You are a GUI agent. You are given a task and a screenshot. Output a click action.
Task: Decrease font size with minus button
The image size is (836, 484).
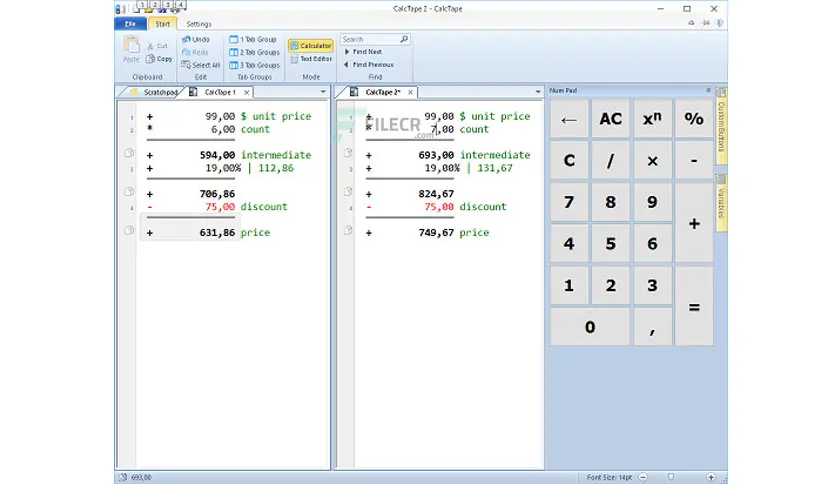pos(643,477)
